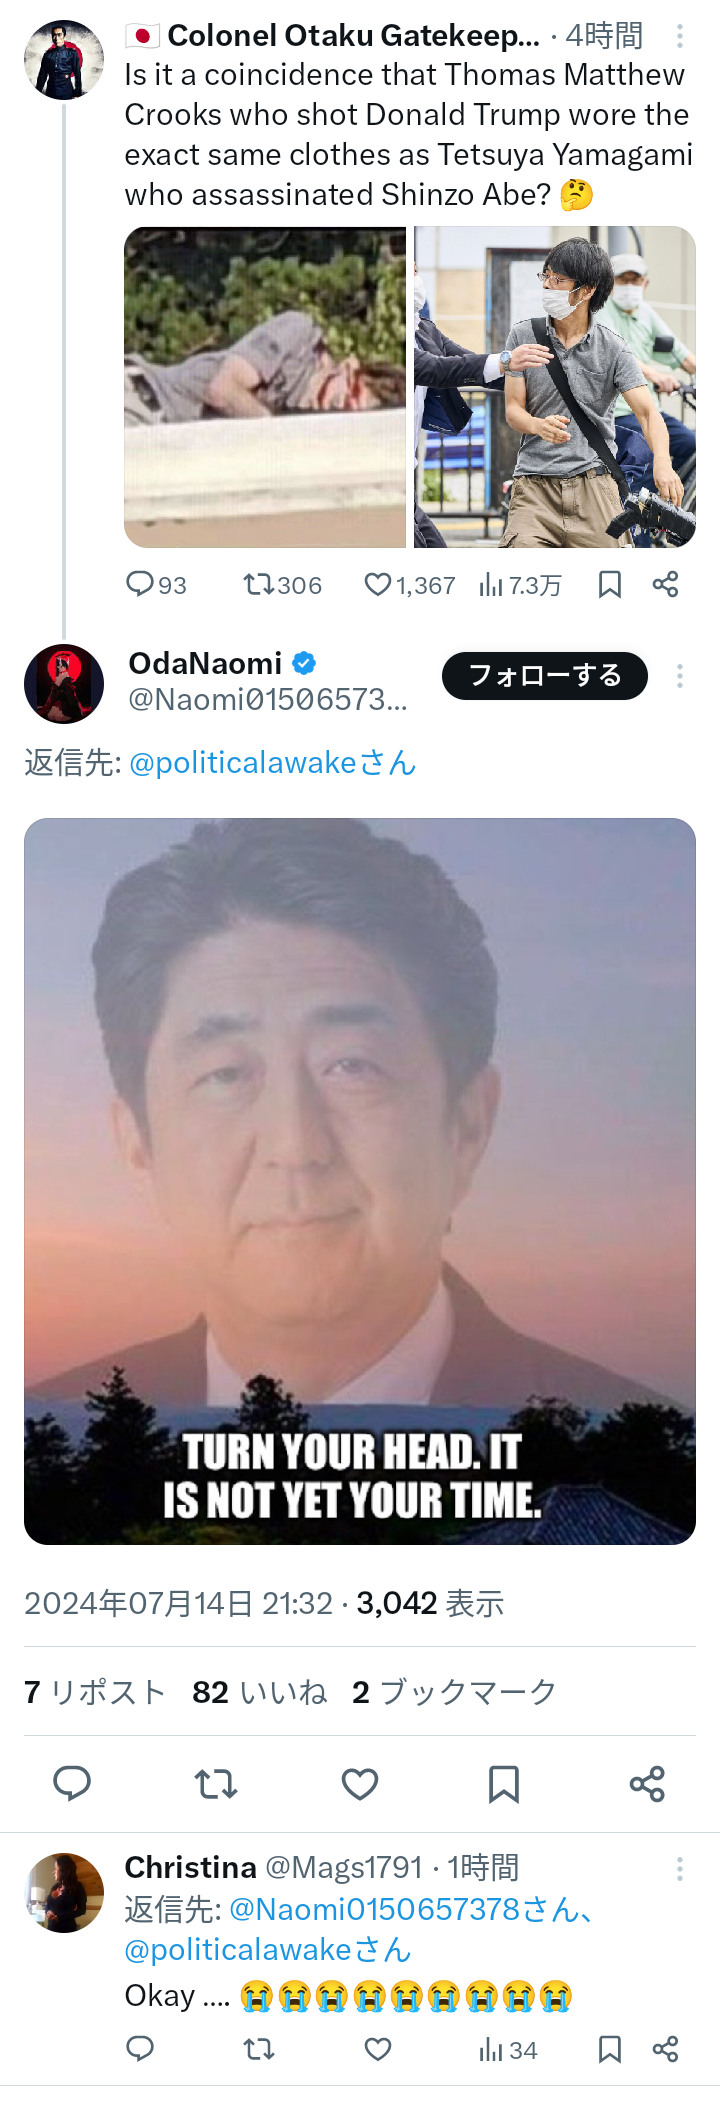Bookmark OdaNaomi's main post
Image resolution: width=720 pixels, height=2105 pixels.
point(503,1783)
